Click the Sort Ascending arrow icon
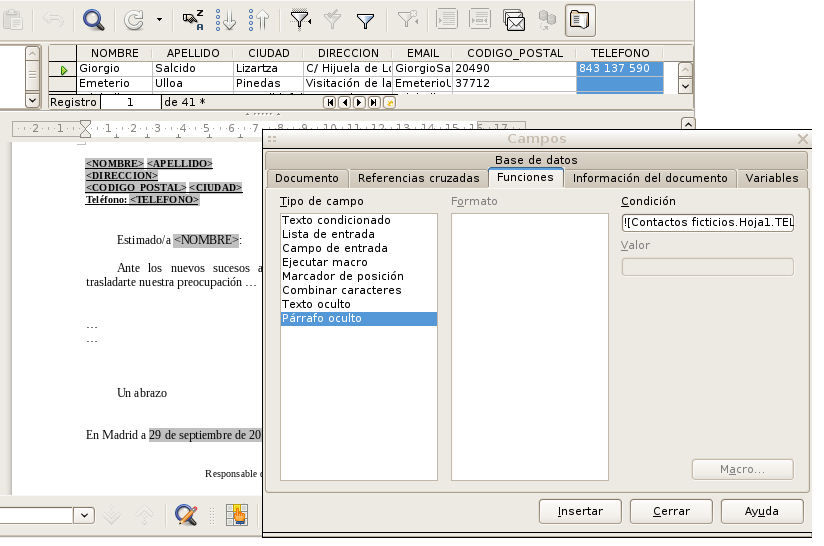Viewport: 824px width, 546px height. (226, 19)
